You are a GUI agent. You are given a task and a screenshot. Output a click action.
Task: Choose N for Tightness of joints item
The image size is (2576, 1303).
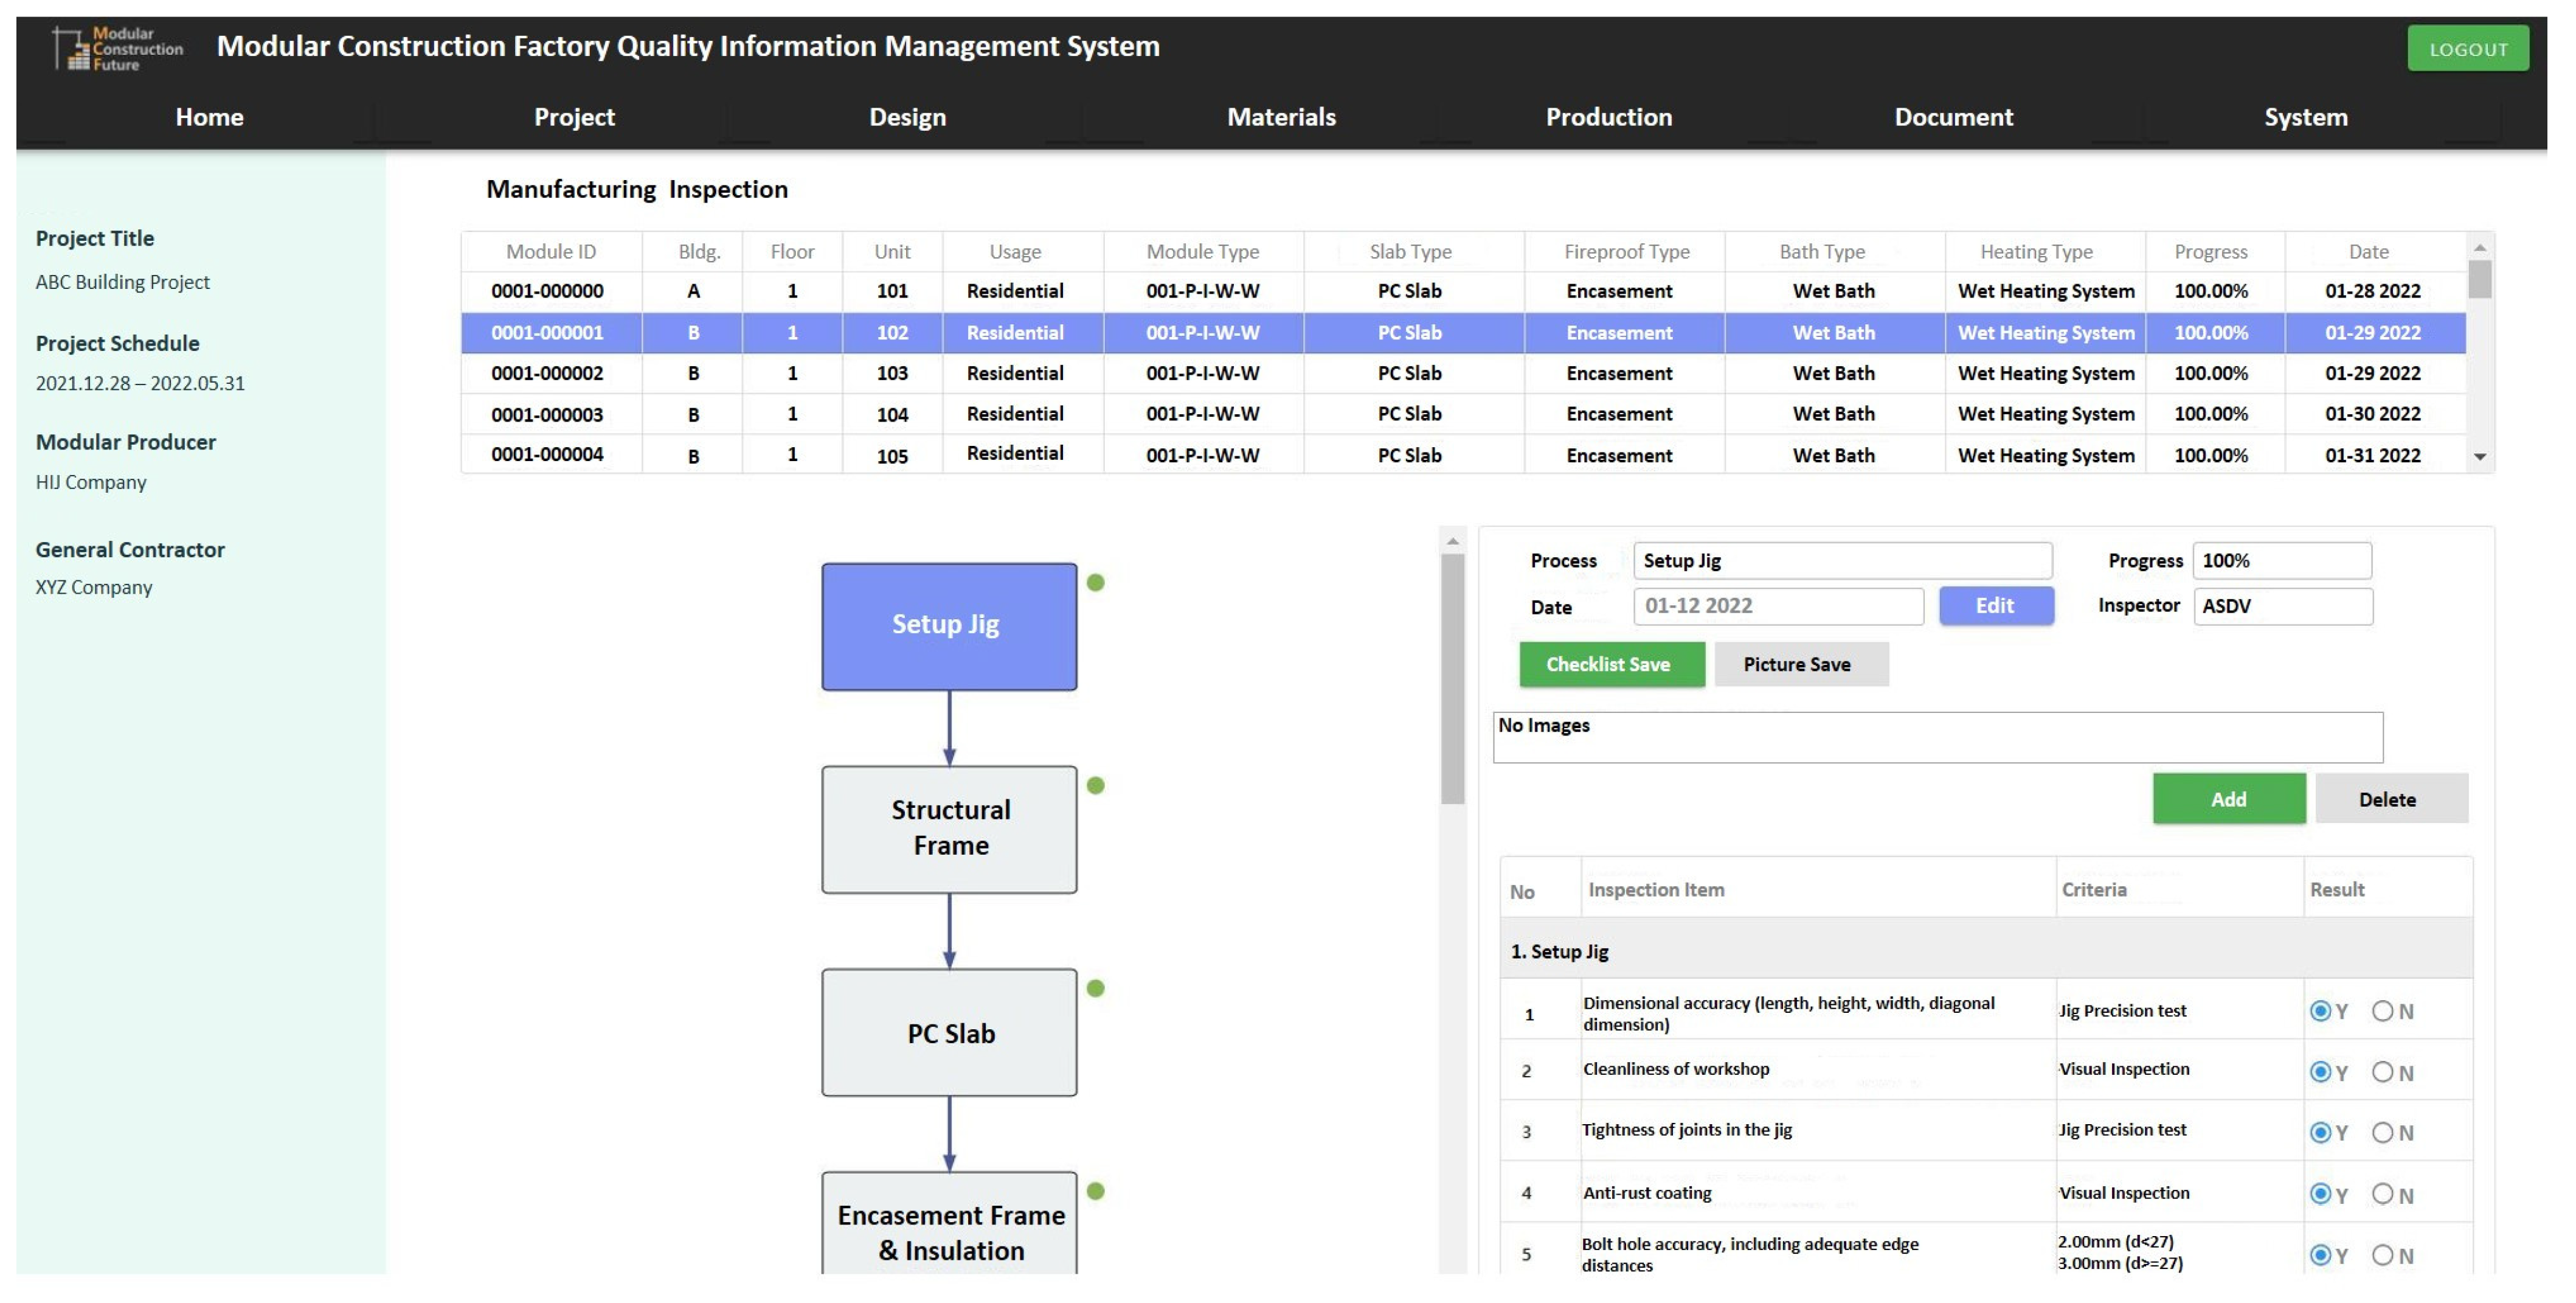click(x=2382, y=1132)
